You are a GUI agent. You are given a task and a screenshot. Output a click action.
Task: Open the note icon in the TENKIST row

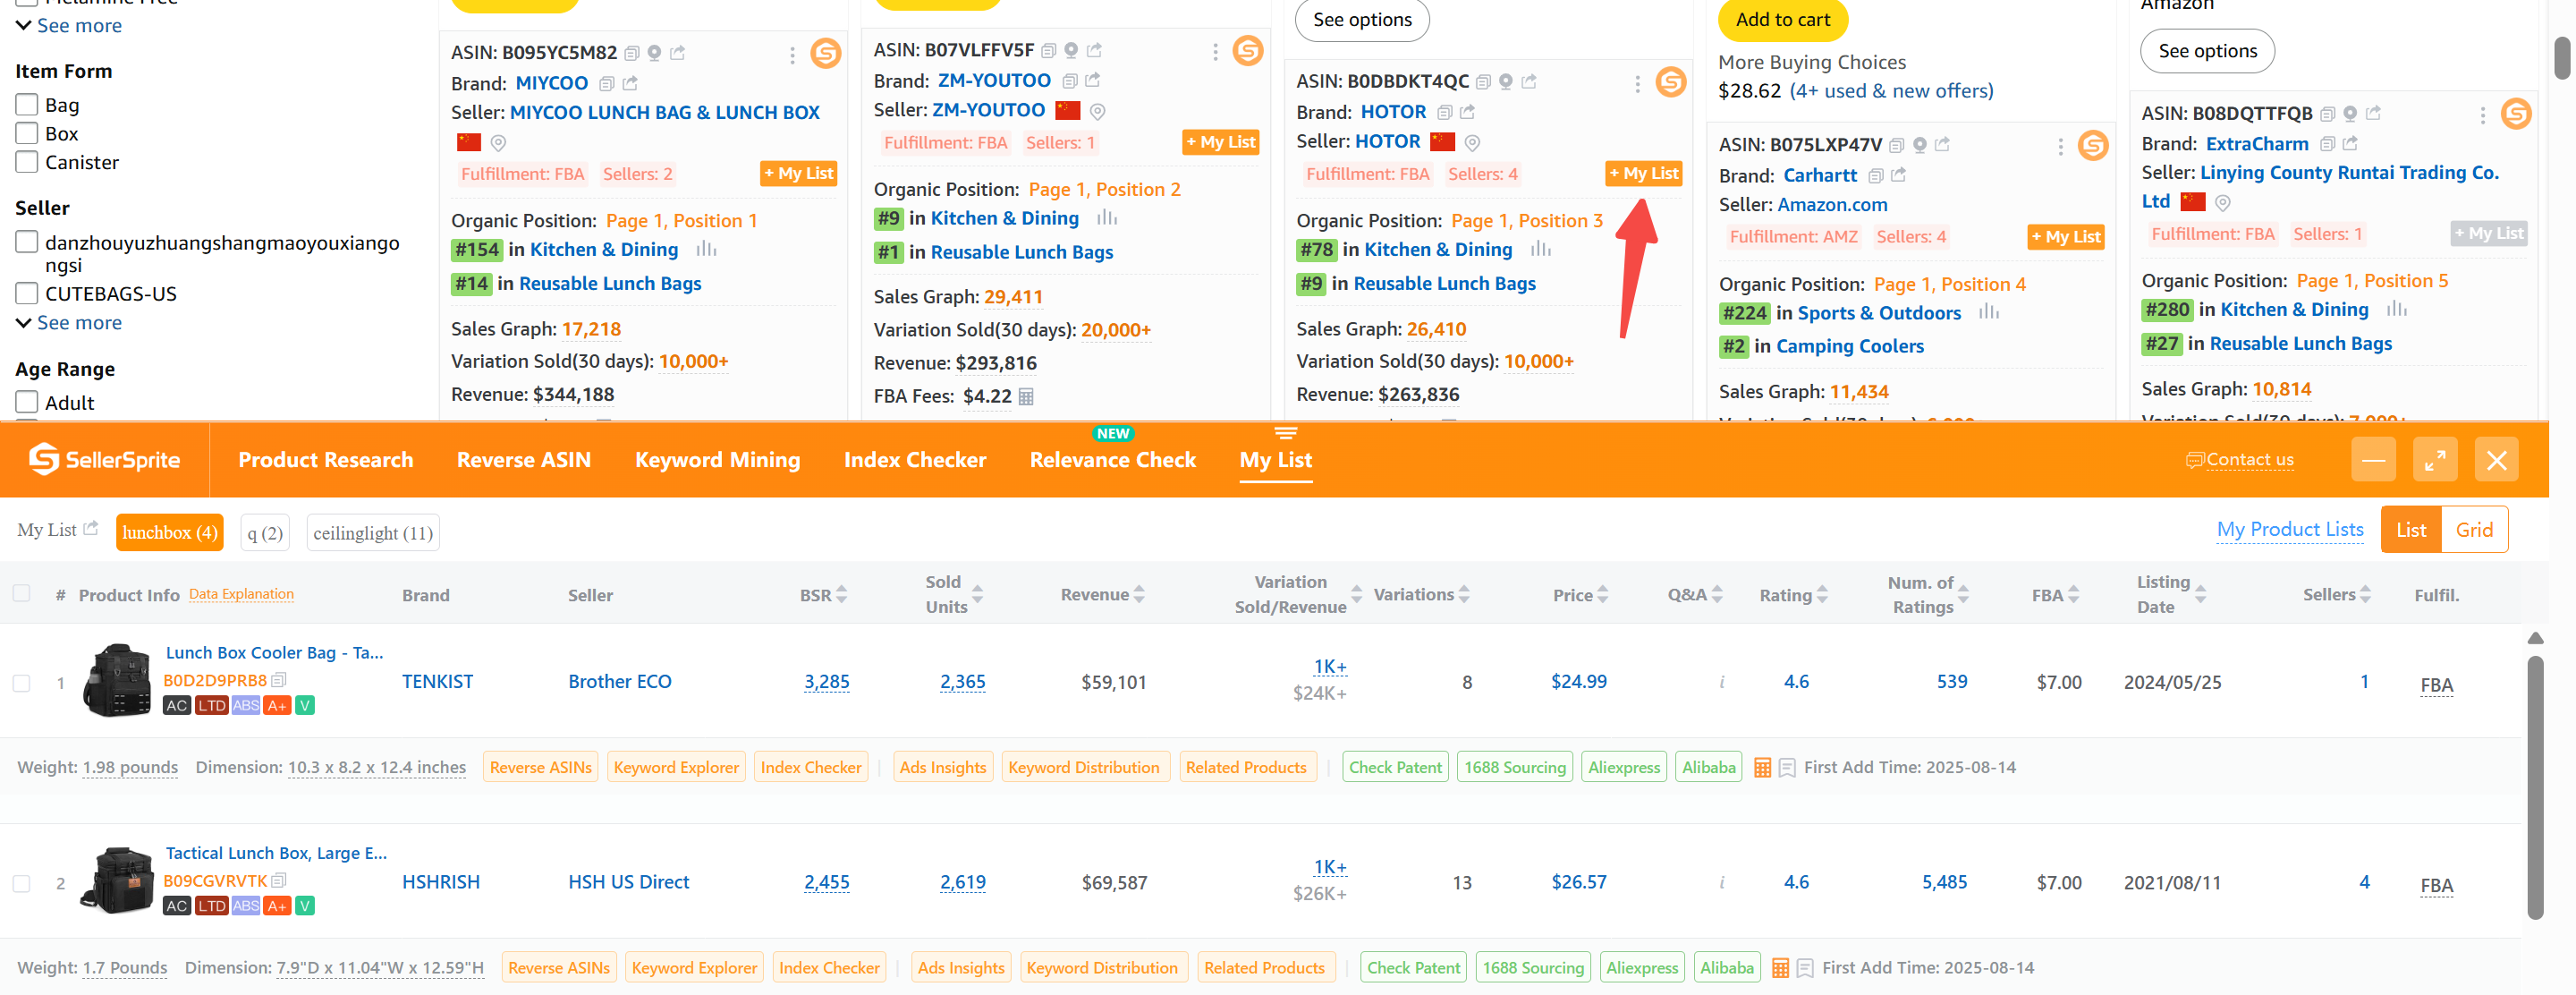coord(1787,768)
